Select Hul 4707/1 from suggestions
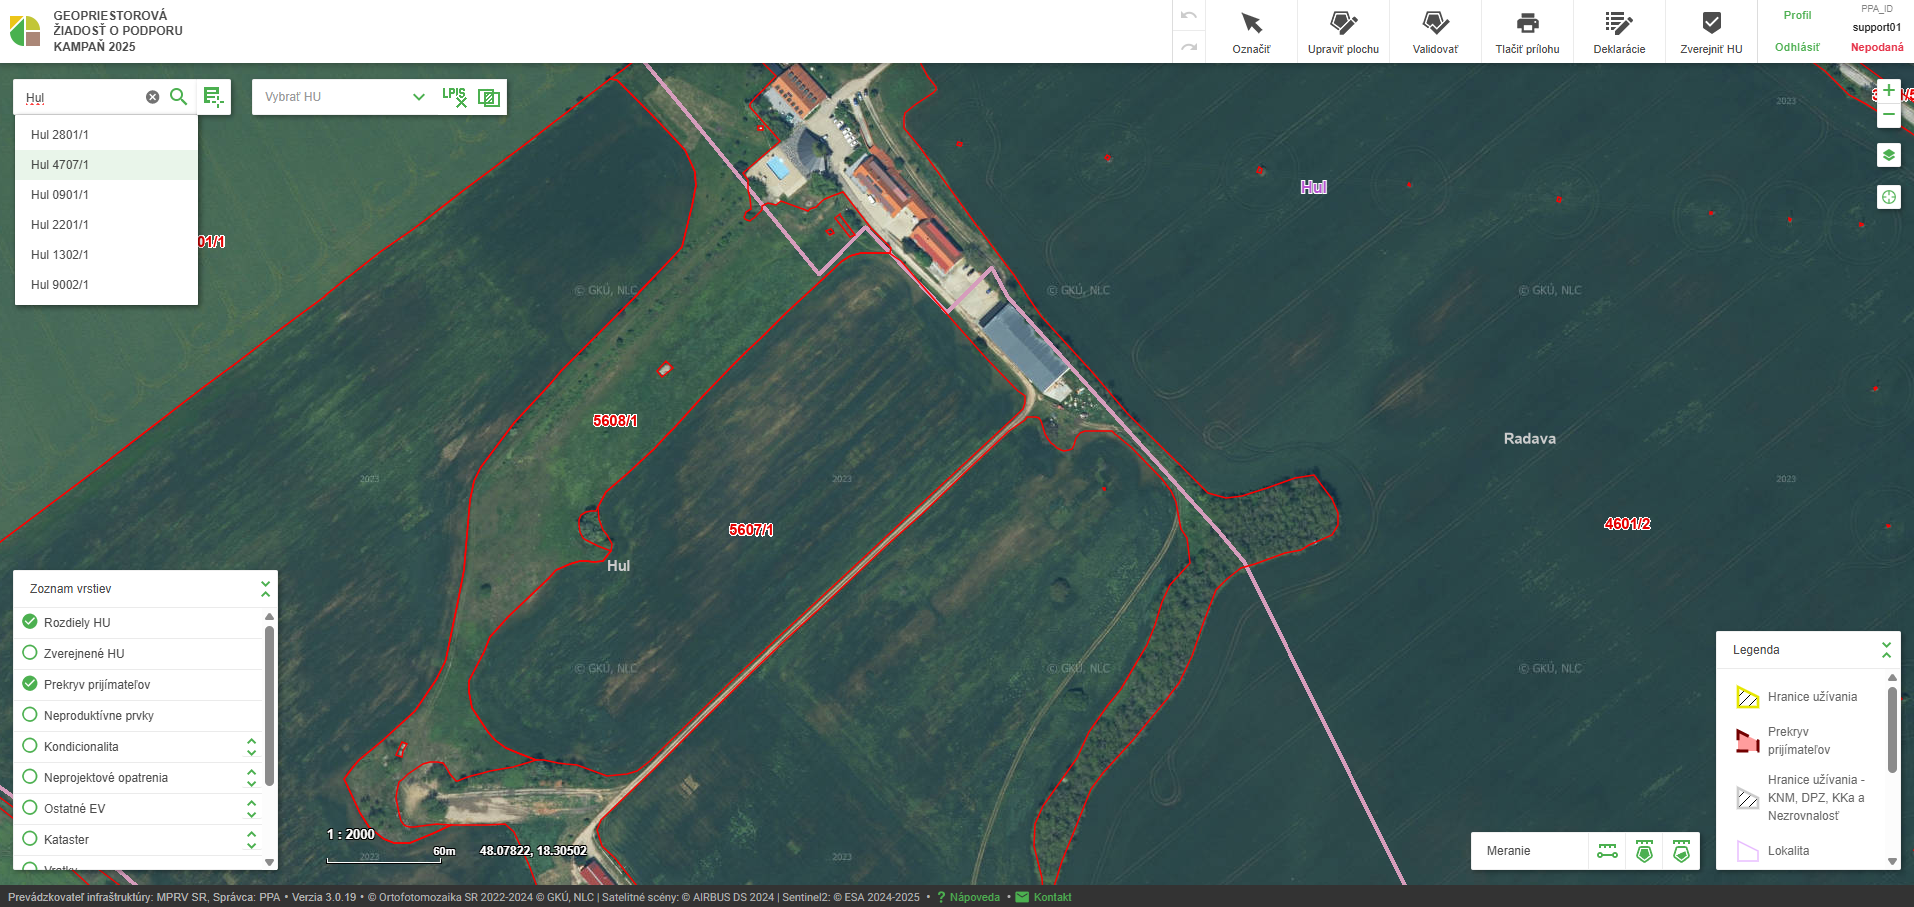The height and width of the screenshot is (907, 1914). click(60, 165)
